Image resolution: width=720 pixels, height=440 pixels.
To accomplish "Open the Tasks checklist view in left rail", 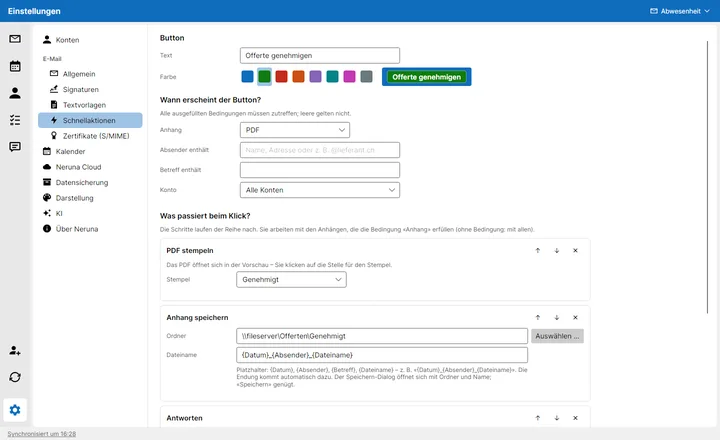I will [x=15, y=120].
